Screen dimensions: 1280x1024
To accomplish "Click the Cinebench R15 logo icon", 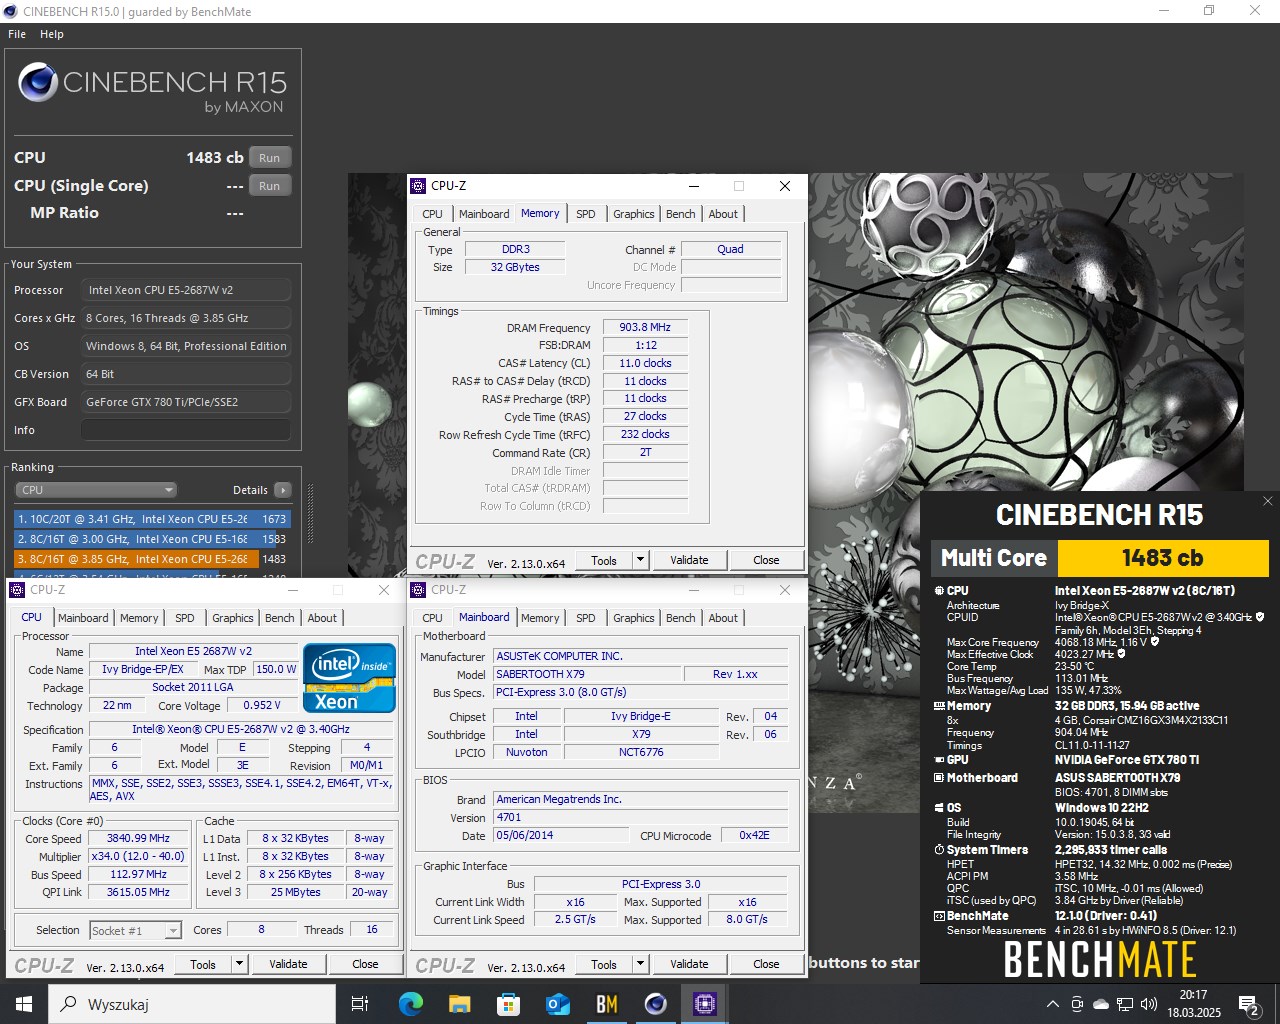I will coord(38,83).
